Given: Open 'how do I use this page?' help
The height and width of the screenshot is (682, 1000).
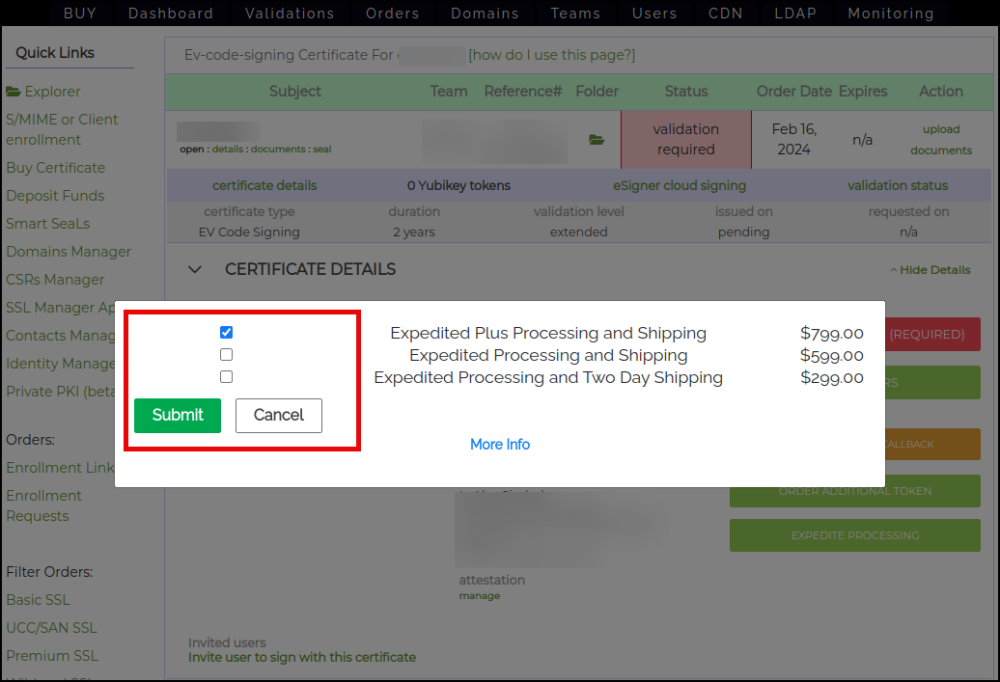Looking at the screenshot, I should [551, 55].
